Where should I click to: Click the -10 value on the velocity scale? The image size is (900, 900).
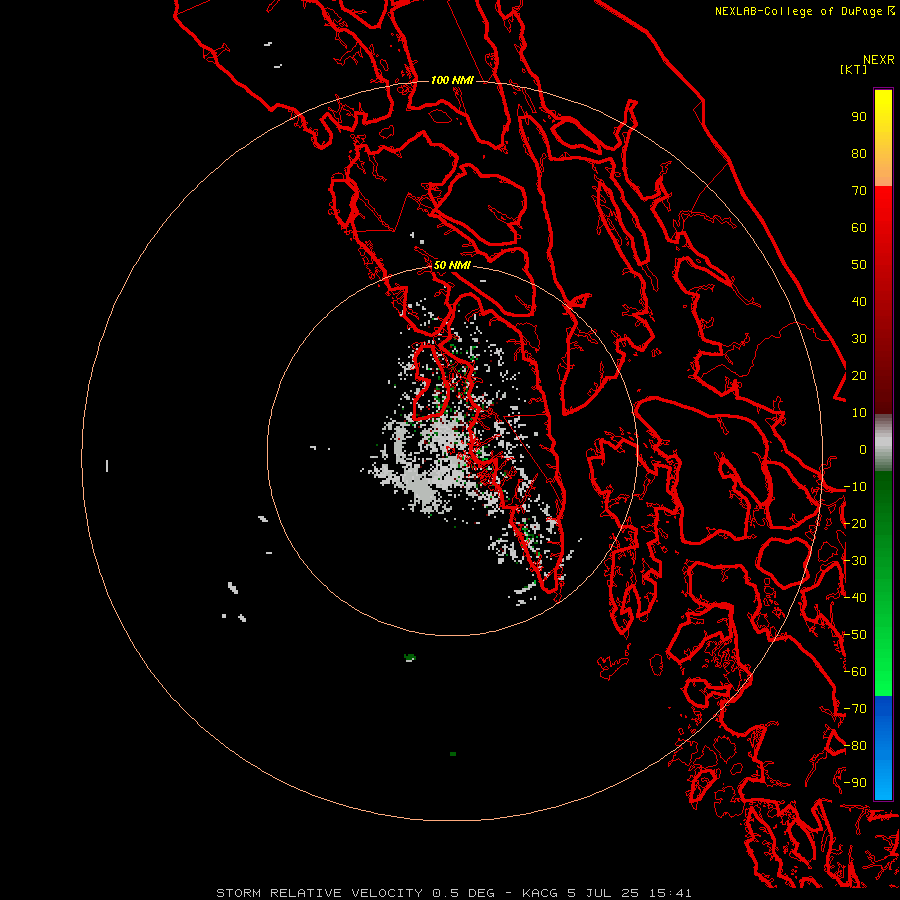855,487
